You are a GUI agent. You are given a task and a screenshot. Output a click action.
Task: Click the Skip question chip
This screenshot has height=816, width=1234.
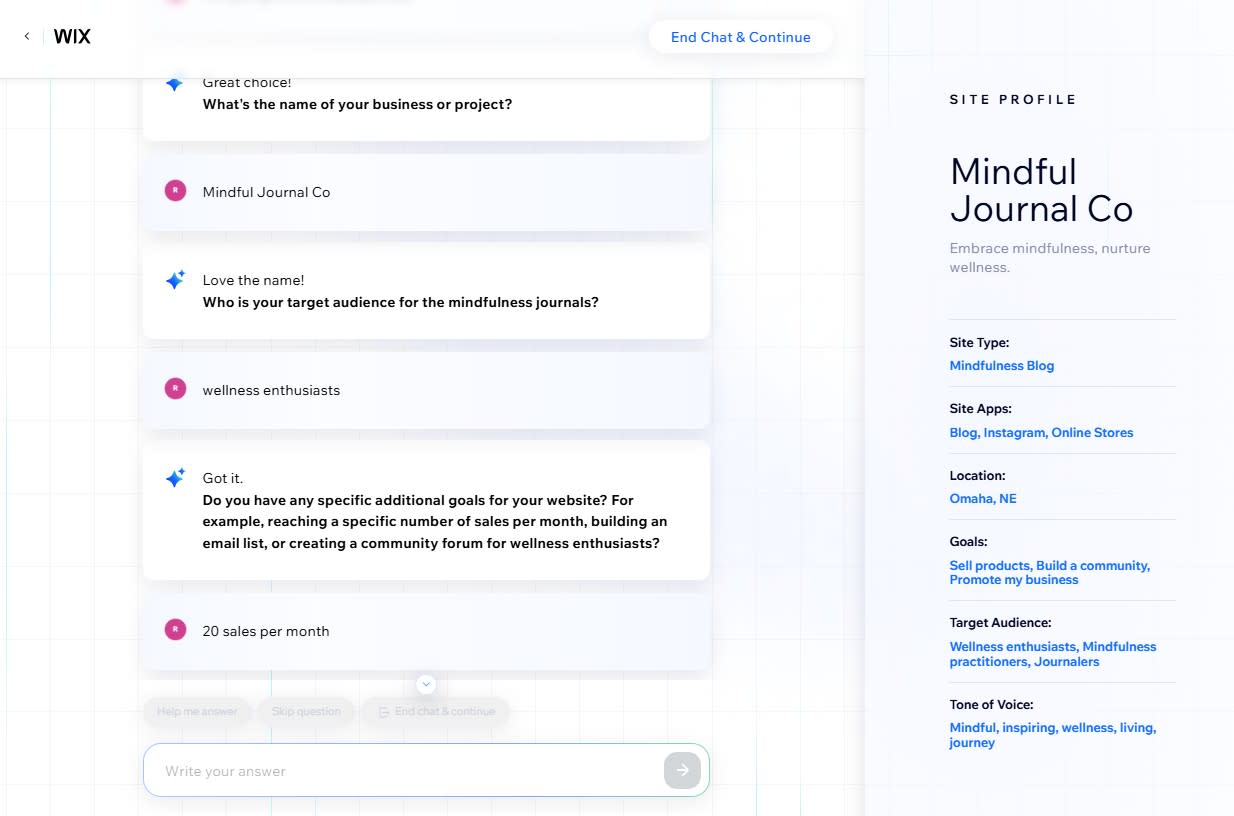pos(306,711)
